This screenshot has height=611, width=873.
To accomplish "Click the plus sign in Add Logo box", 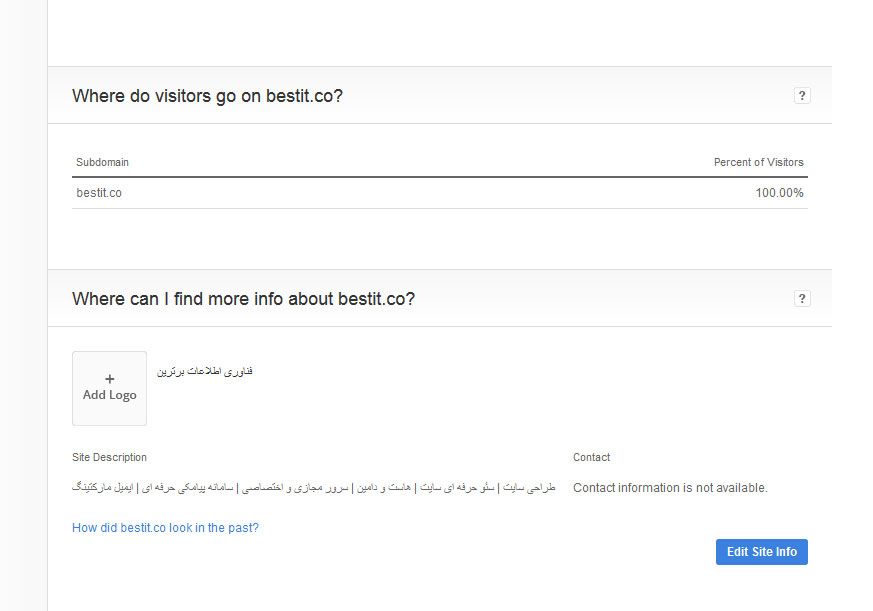I will point(110,379).
